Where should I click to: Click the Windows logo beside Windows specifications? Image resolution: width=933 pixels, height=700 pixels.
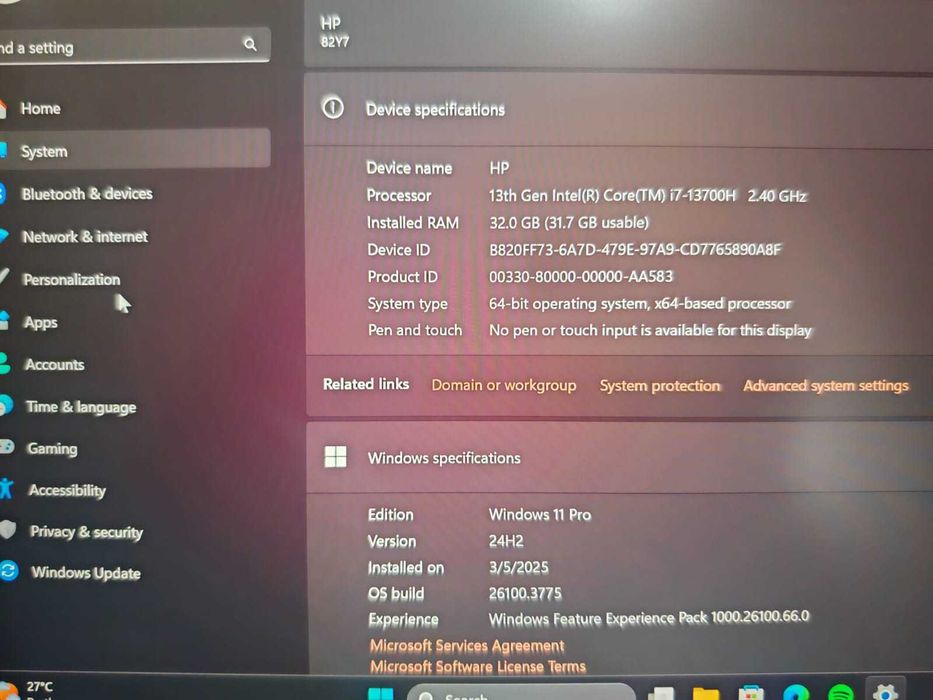click(x=335, y=457)
